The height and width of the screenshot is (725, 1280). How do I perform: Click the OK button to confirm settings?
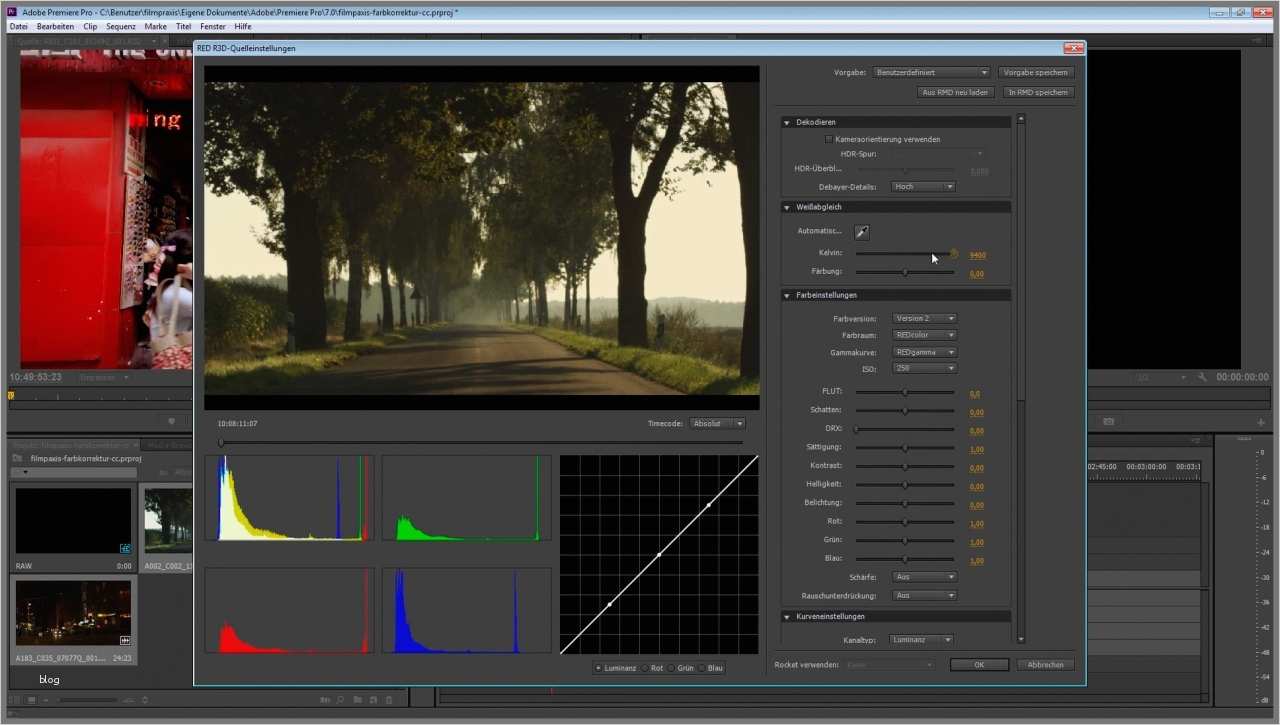[979, 664]
